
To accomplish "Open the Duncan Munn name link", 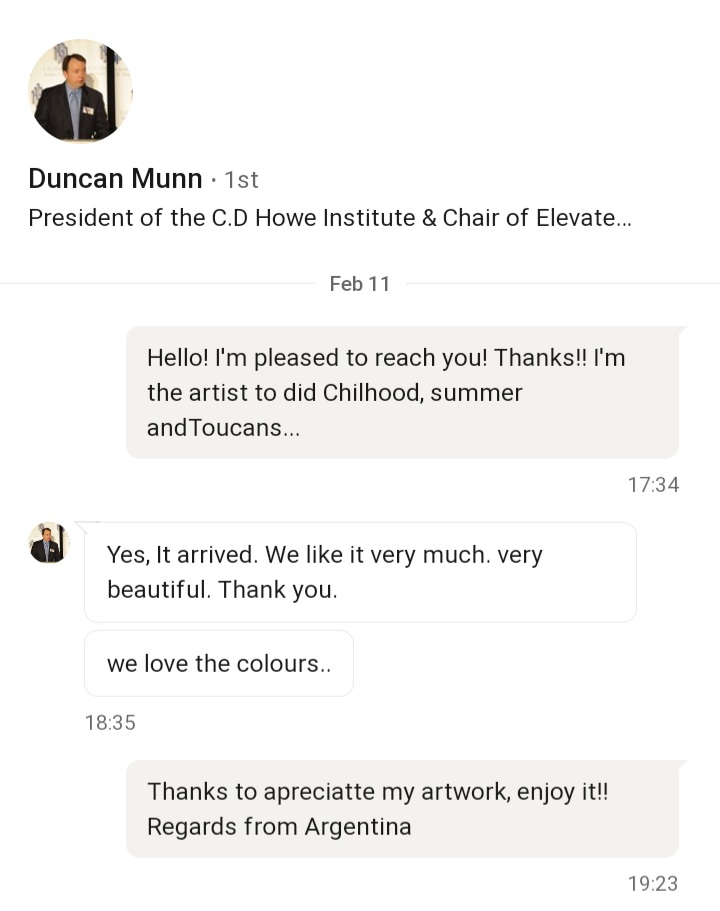I will (x=115, y=179).
